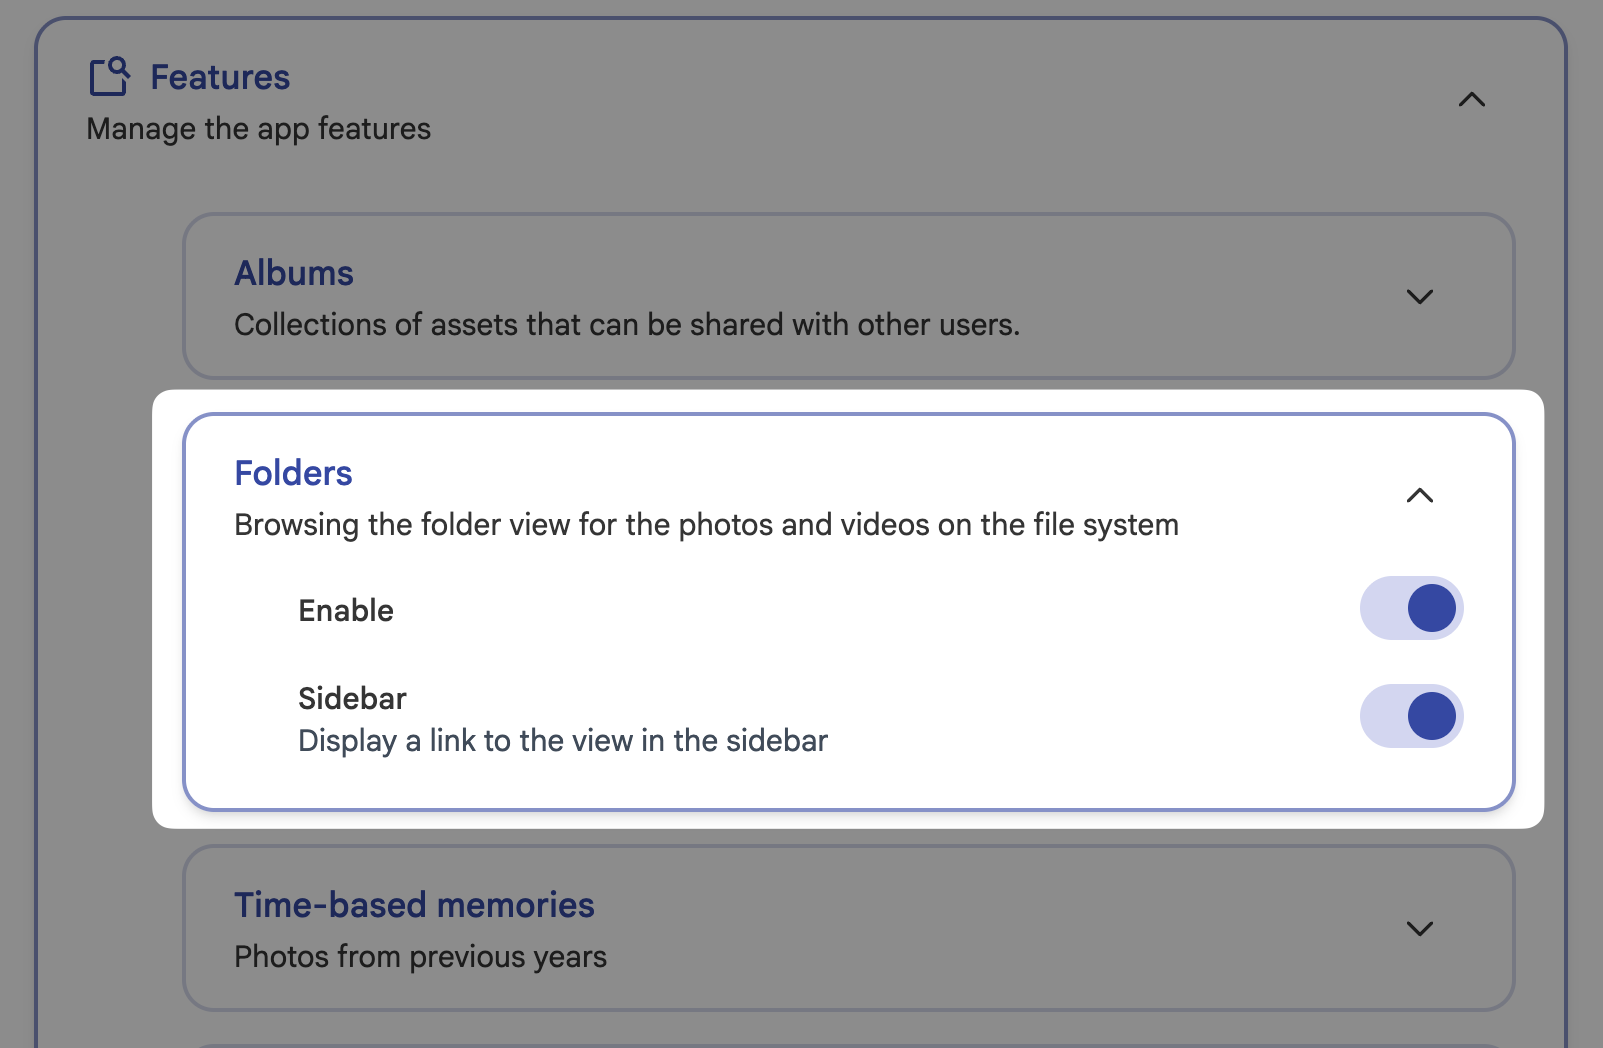
Task: Select the photo management icon beside Features
Action: coord(110,76)
